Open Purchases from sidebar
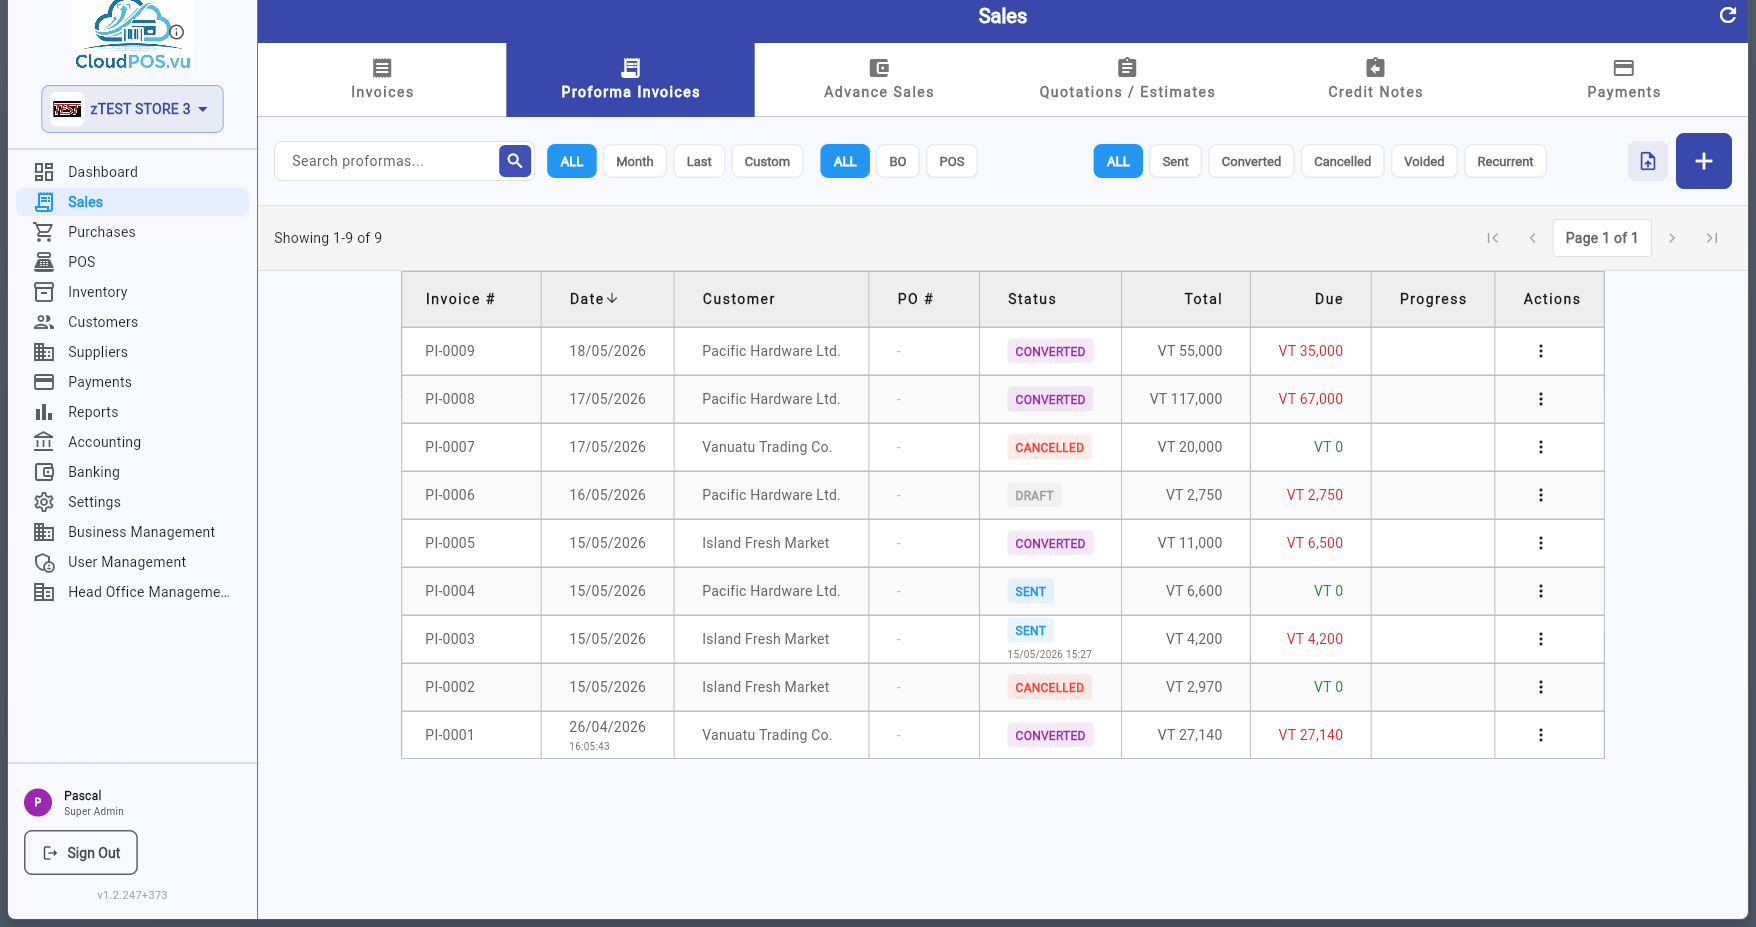1756x927 pixels. [132, 232]
